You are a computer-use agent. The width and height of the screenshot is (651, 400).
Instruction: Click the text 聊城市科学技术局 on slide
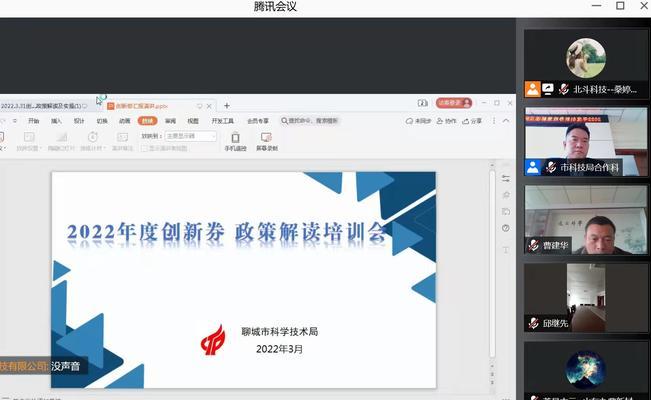pos(279,331)
